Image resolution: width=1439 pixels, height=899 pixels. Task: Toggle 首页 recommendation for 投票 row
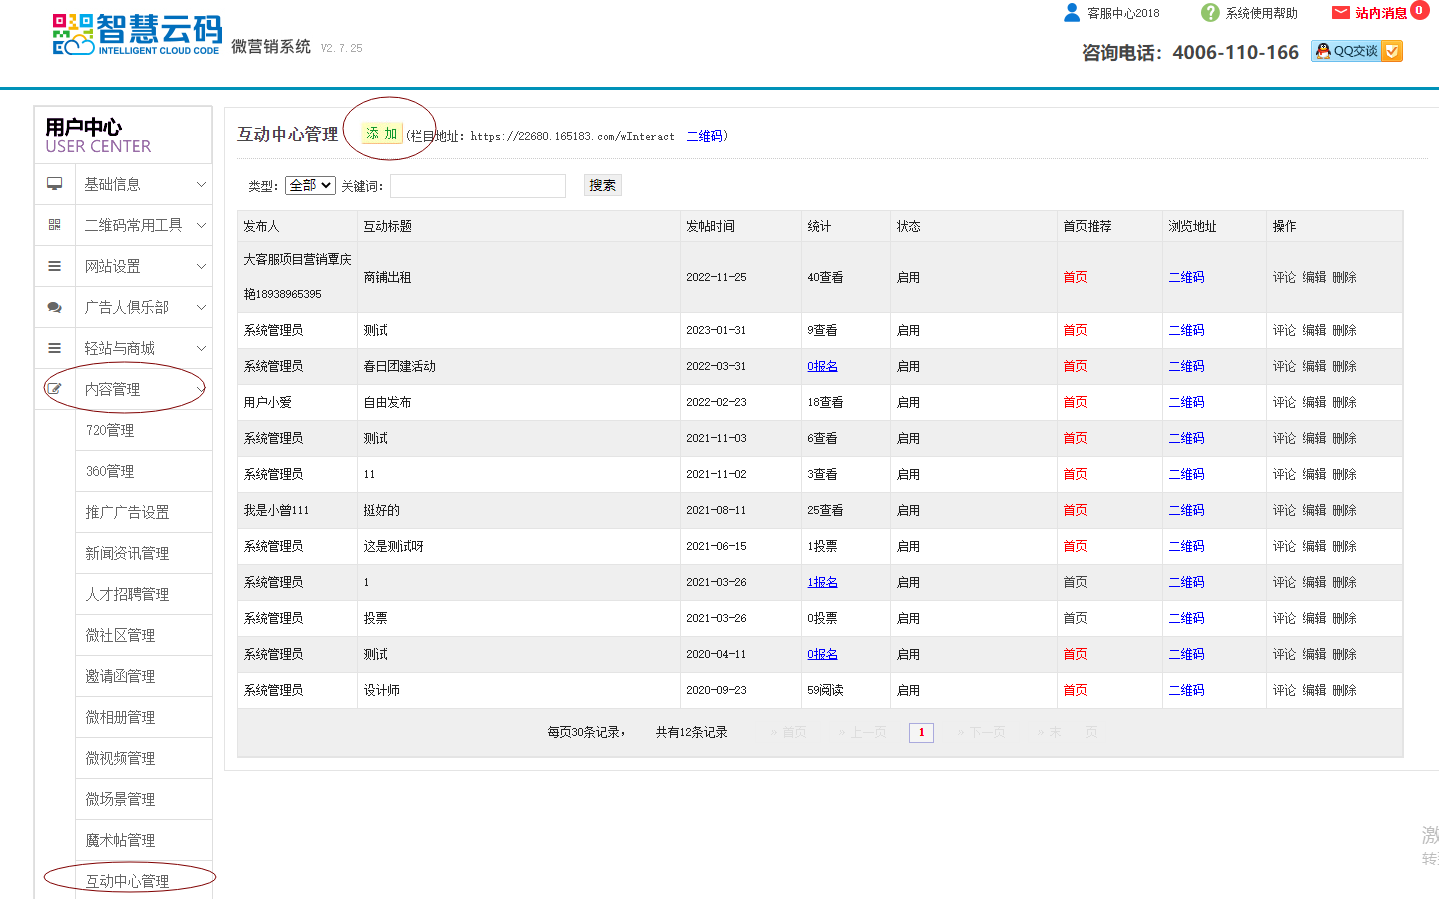point(1075,619)
